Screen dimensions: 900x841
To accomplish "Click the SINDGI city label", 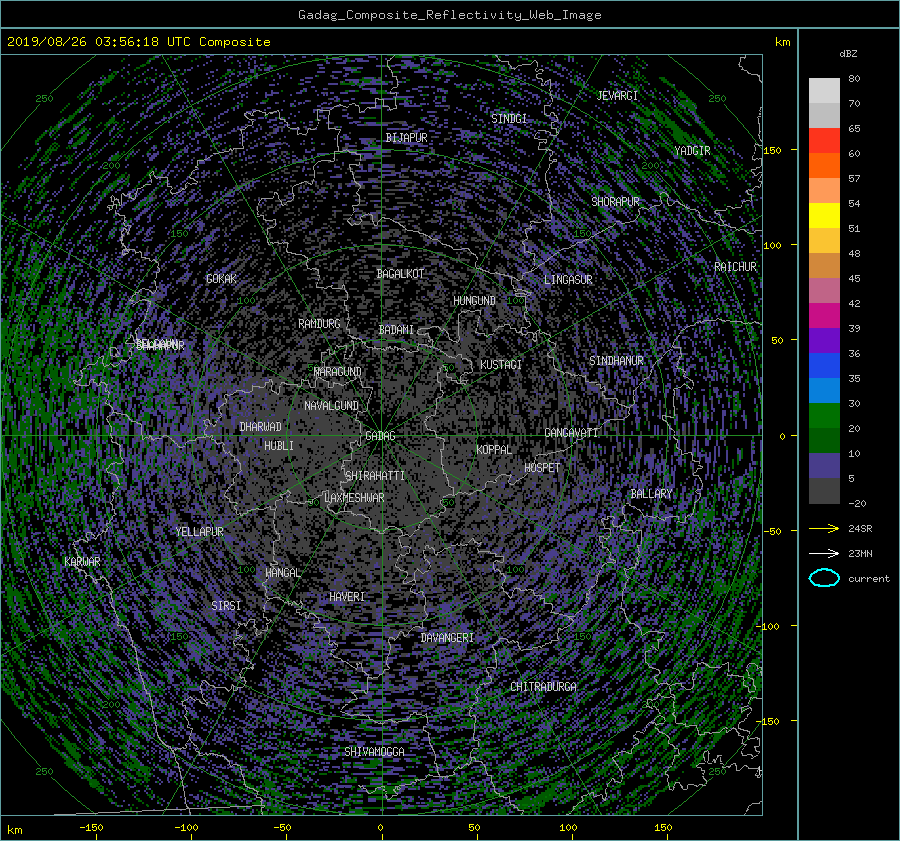I will 509,119.
